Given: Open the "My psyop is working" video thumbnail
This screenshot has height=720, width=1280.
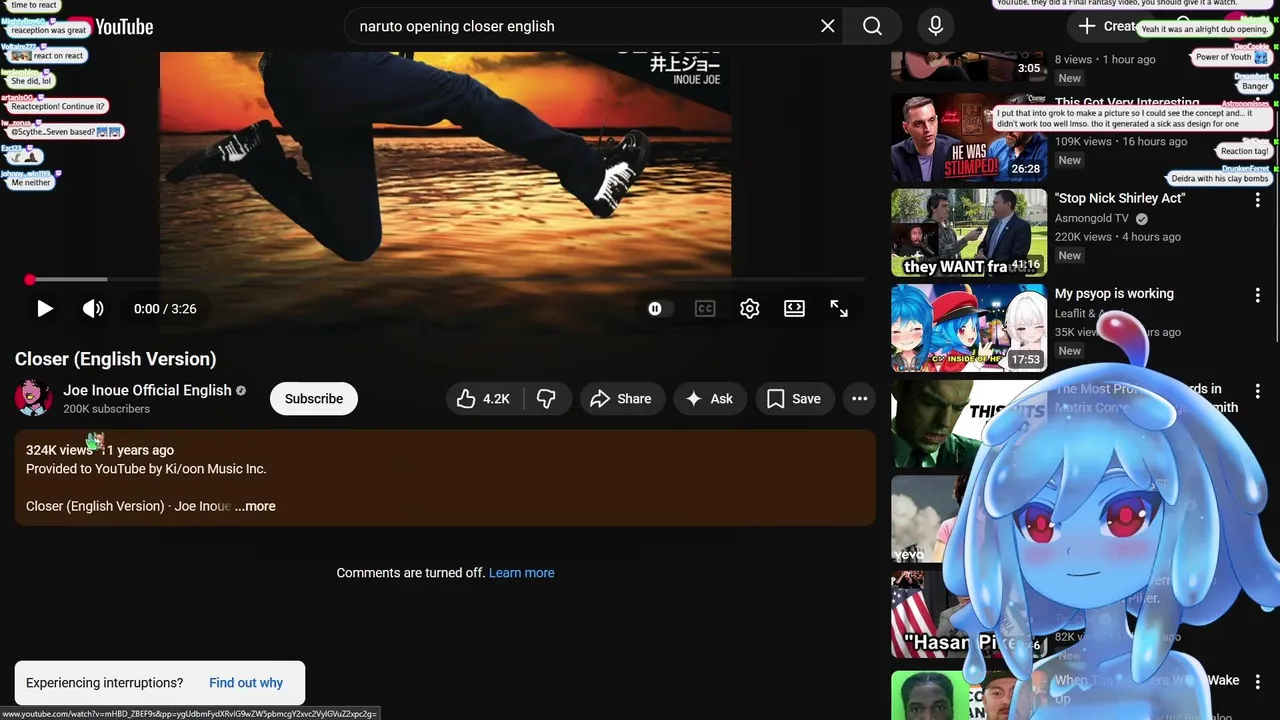Looking at the screenshot, I should coord(969,327).
